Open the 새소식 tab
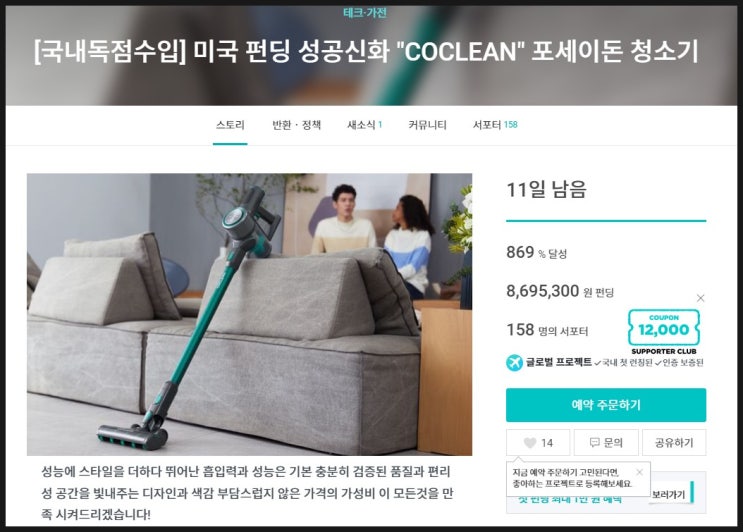Image resolution: width=743 pixels, height=532 pixels. pos(364,125)
